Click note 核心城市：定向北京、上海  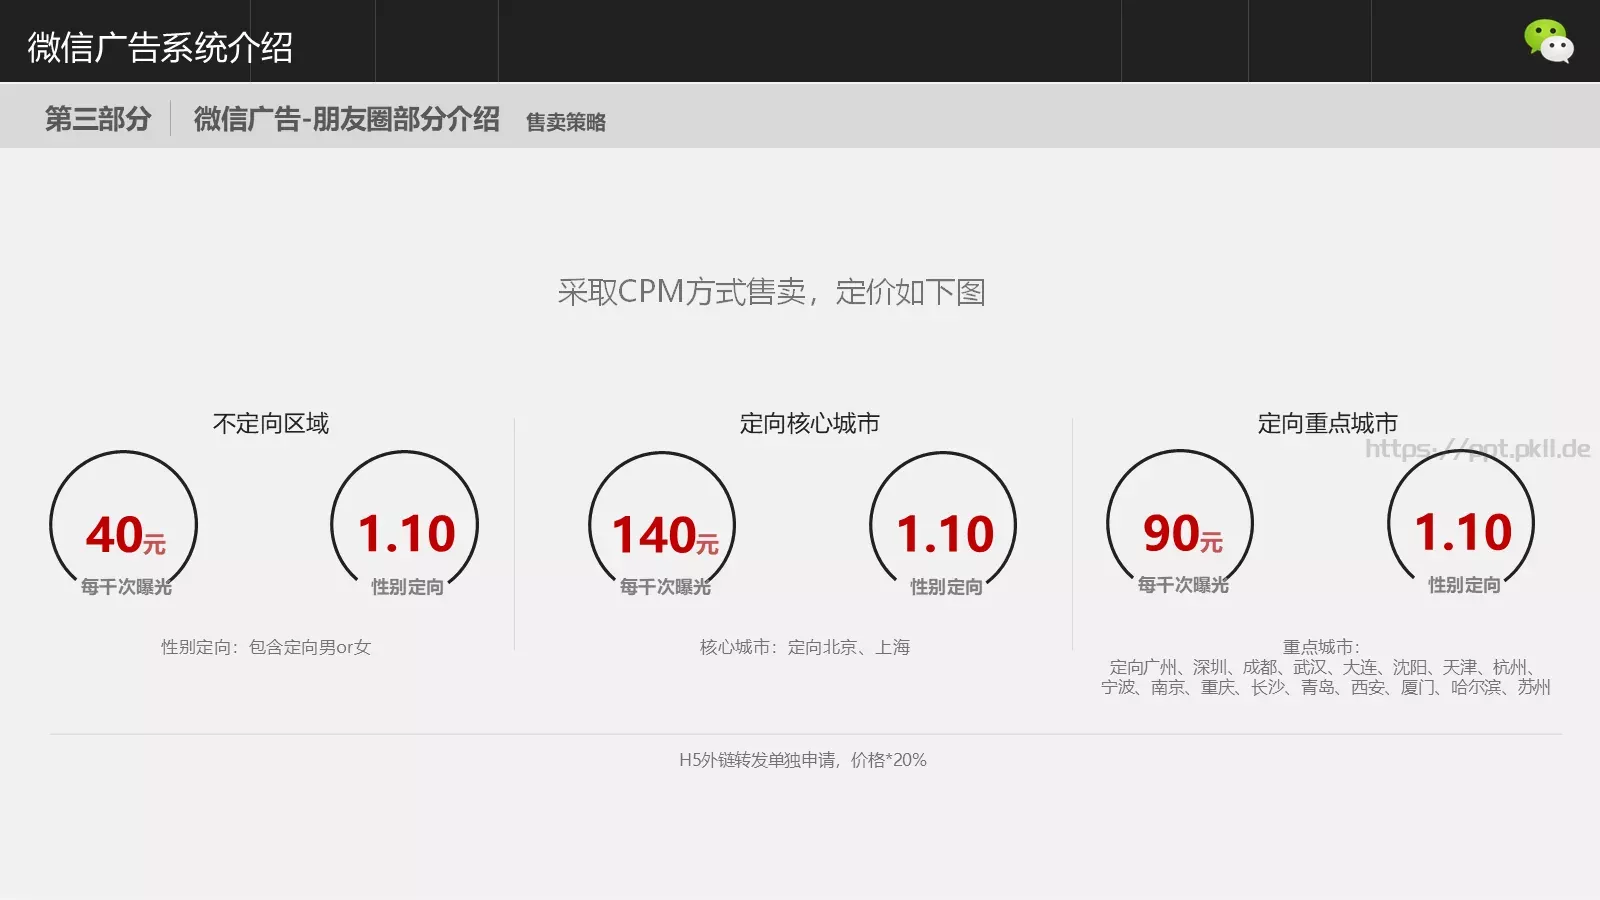tap(805, 647)
